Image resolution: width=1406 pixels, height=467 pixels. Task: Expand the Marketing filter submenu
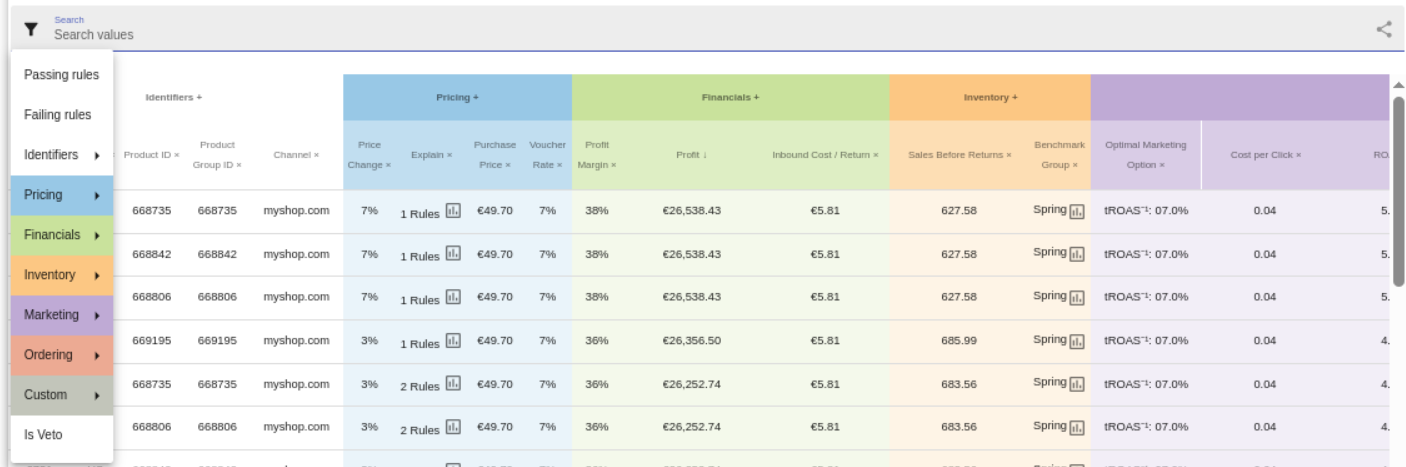click(x=62, y=315)
